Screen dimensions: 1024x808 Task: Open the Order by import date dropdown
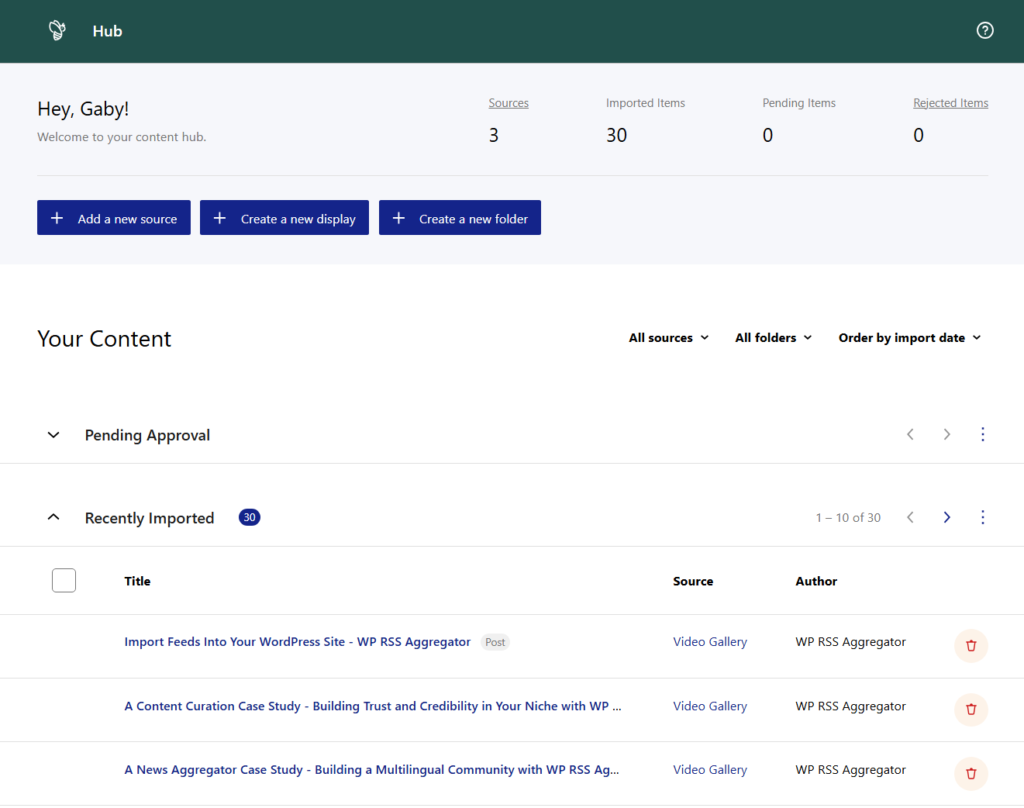coord(910,338)
